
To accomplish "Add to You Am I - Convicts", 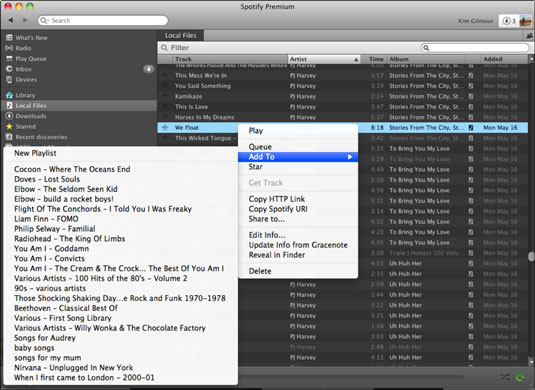I will (x=120, y=259).
